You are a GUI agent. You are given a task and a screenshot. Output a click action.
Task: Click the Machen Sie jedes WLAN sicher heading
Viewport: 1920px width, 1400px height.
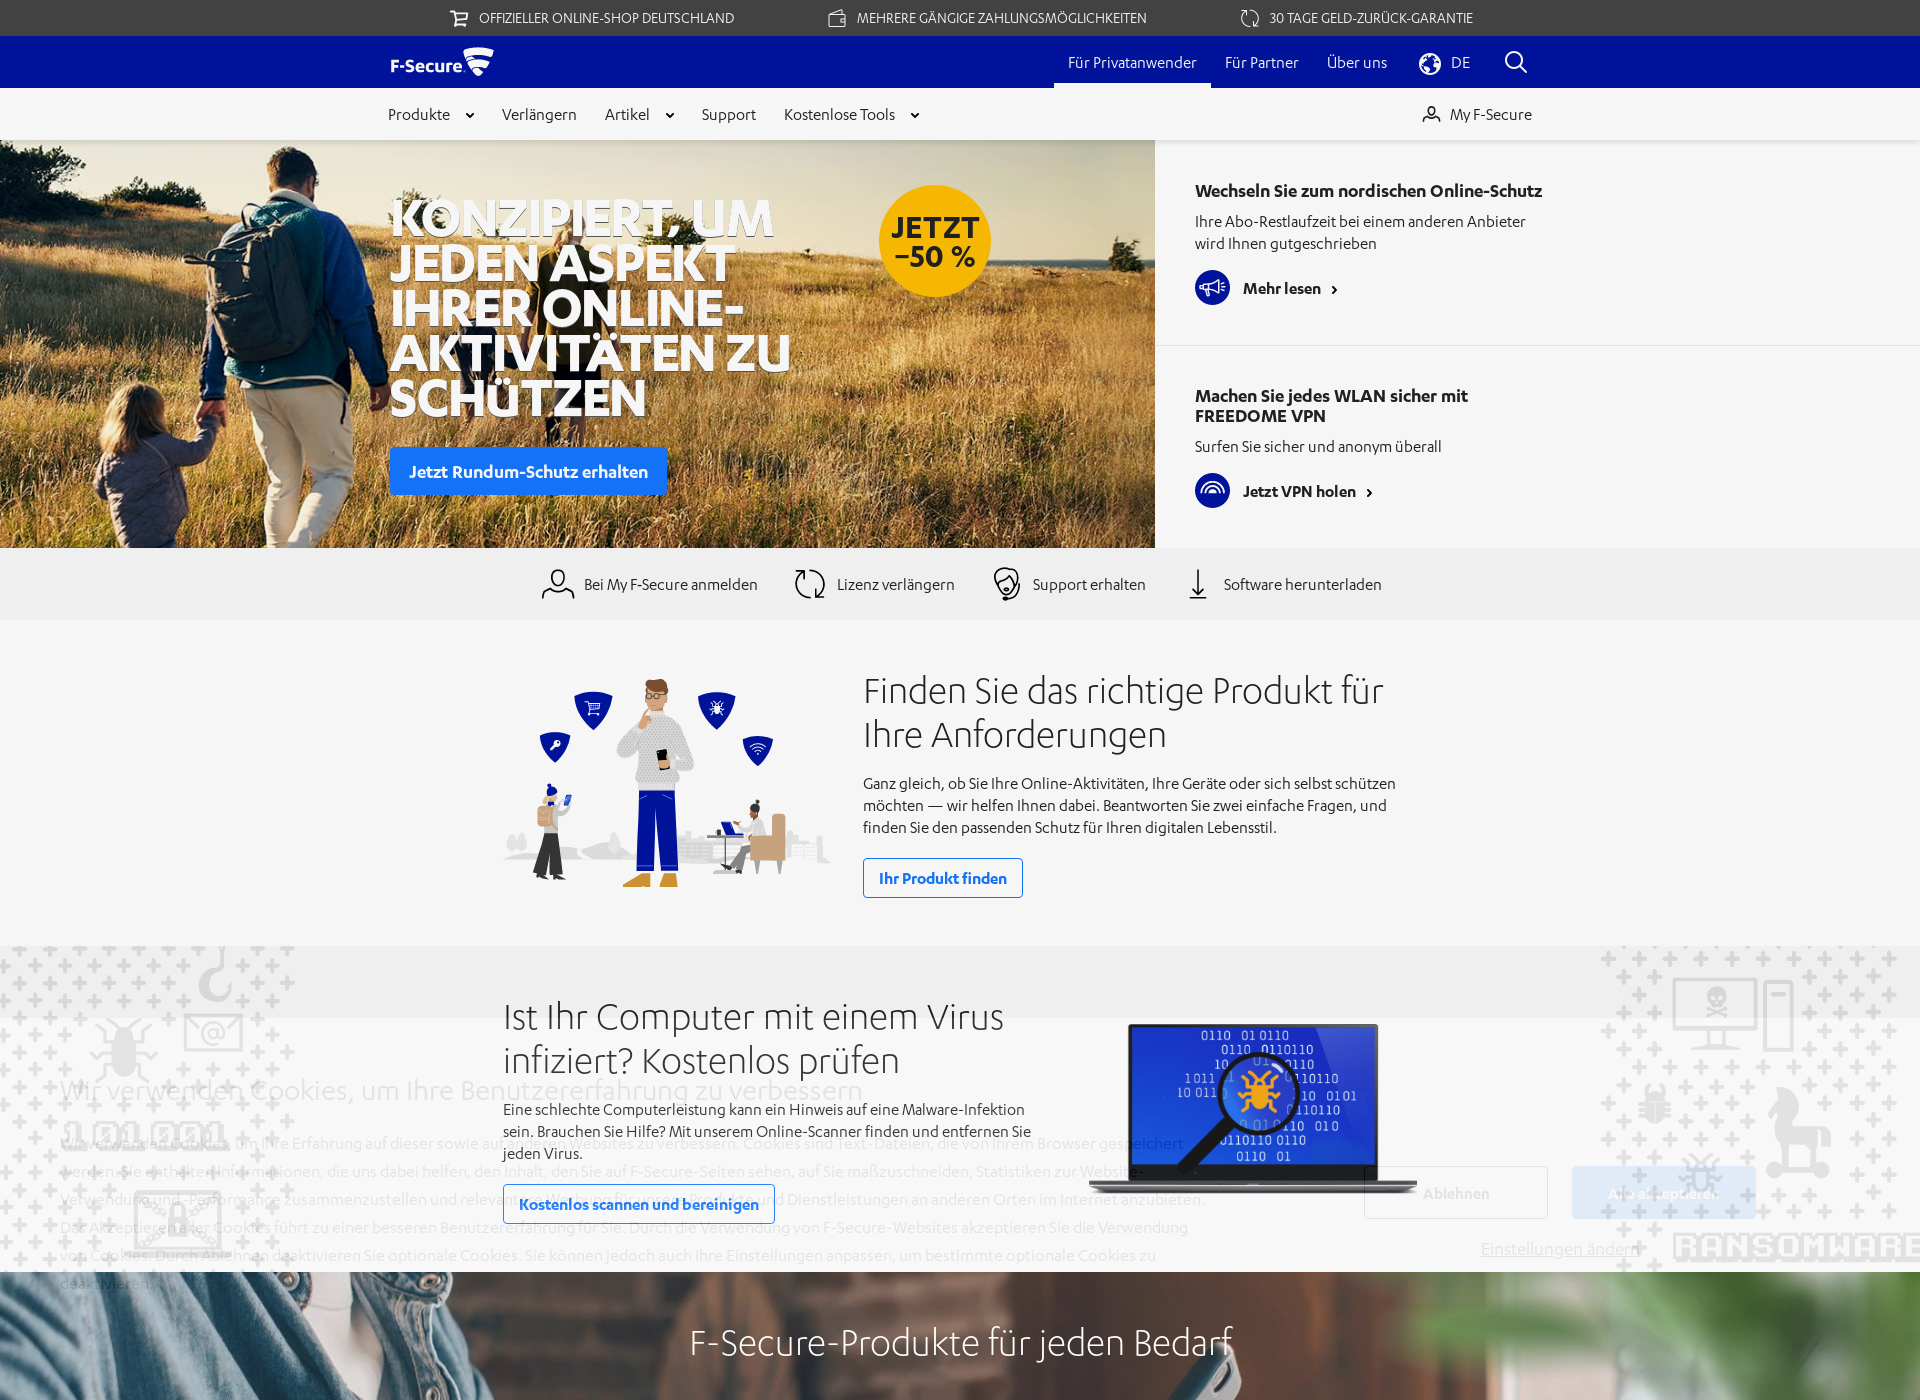tap(1331, 406)
